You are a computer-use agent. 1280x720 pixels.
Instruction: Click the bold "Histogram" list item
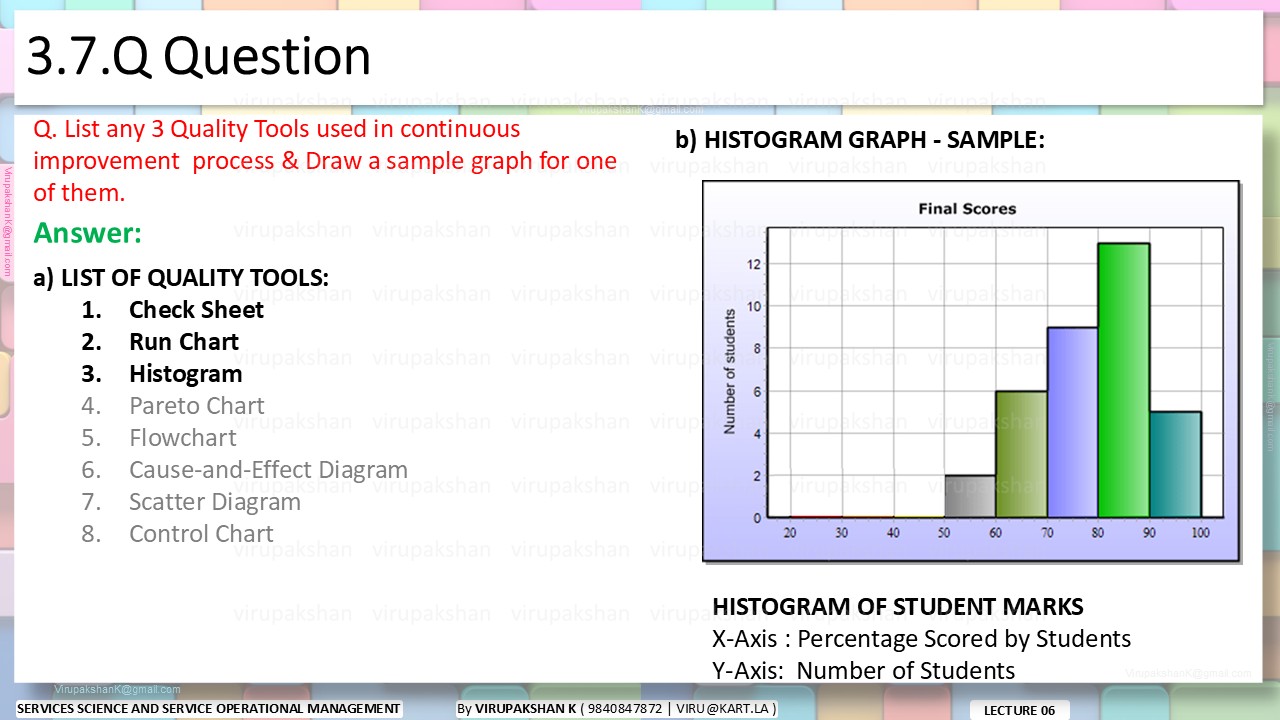[x=186, y=374]
